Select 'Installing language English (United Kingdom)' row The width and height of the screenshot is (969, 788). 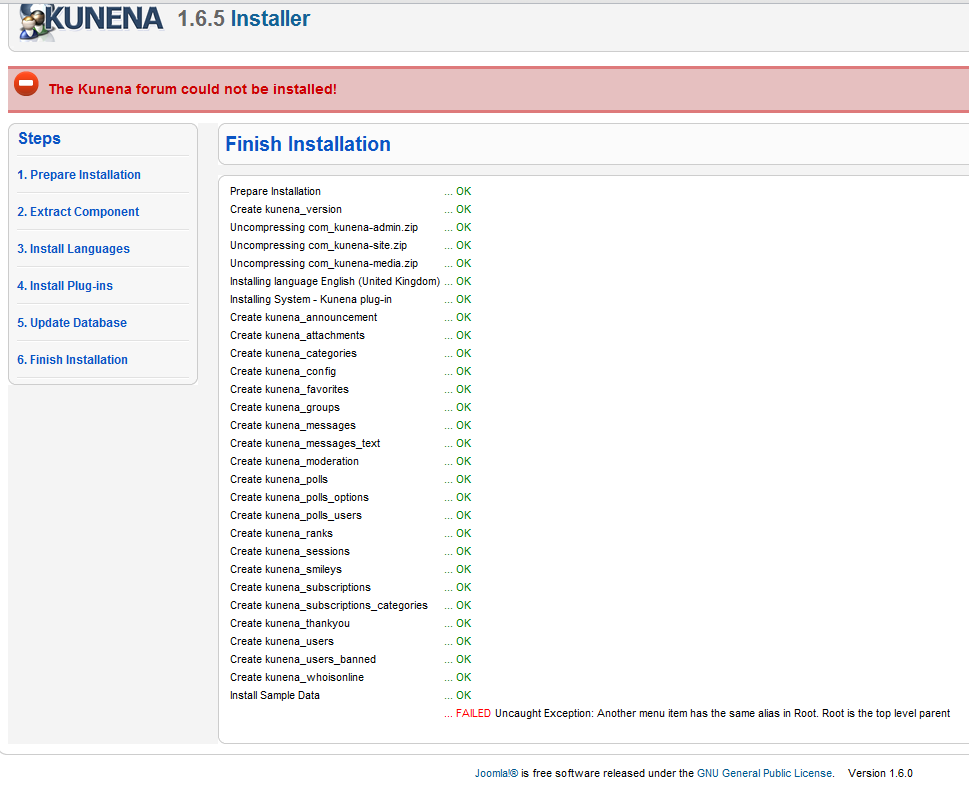point(350,281)
